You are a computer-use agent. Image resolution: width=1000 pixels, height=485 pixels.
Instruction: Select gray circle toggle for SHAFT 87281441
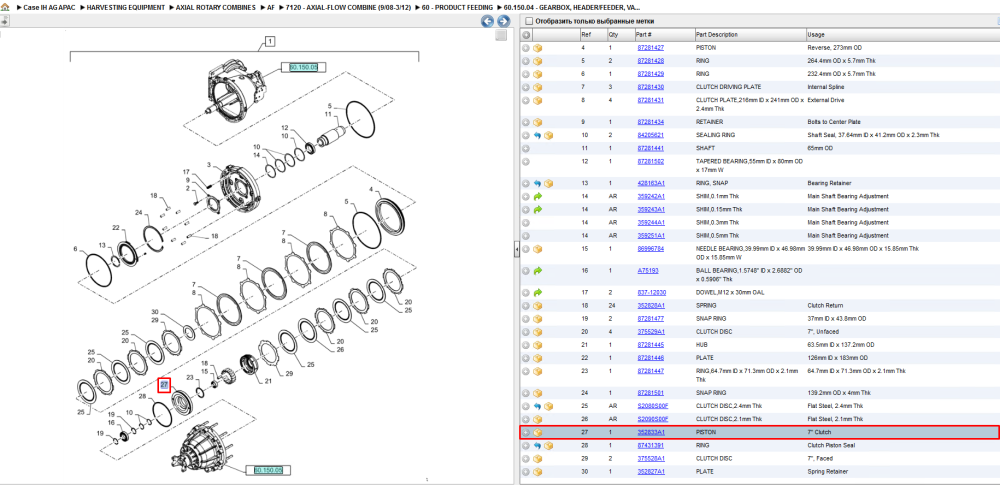(x=526, y=148)
